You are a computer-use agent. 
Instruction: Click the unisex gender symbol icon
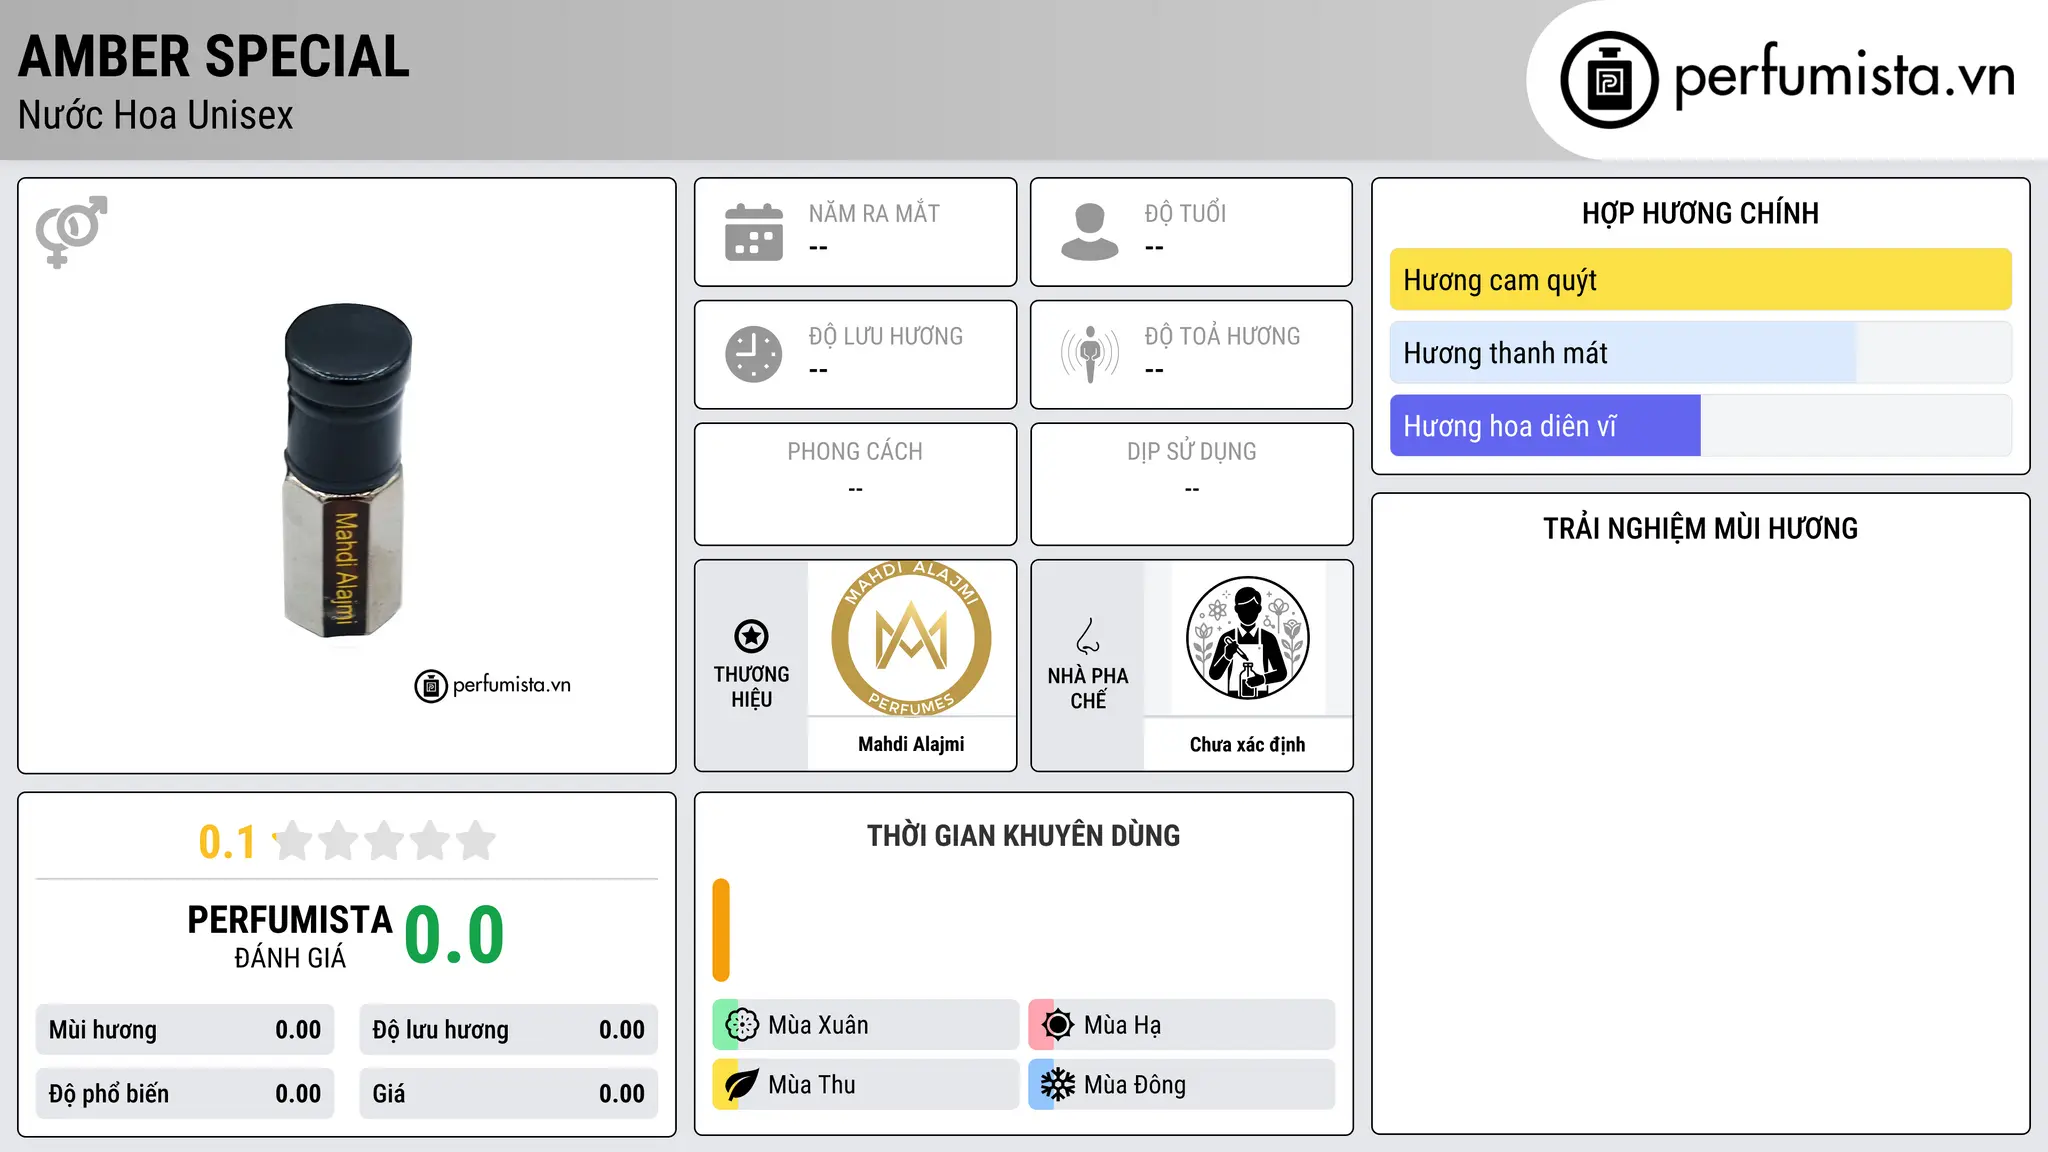[71, 231]
